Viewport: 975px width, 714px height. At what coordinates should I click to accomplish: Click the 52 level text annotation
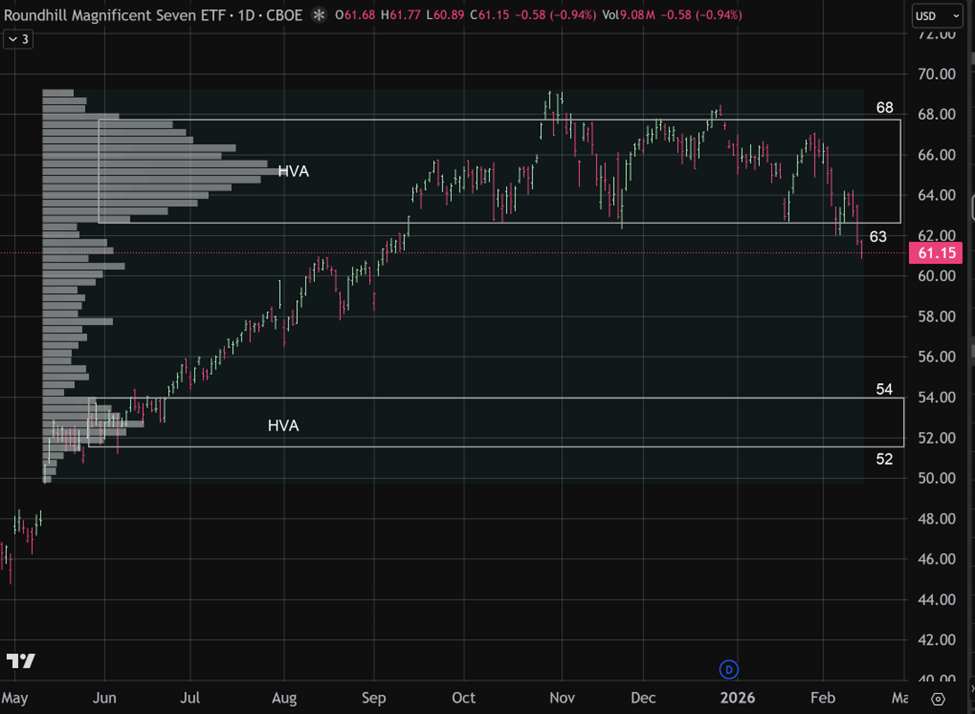click(x=884, y=459)
